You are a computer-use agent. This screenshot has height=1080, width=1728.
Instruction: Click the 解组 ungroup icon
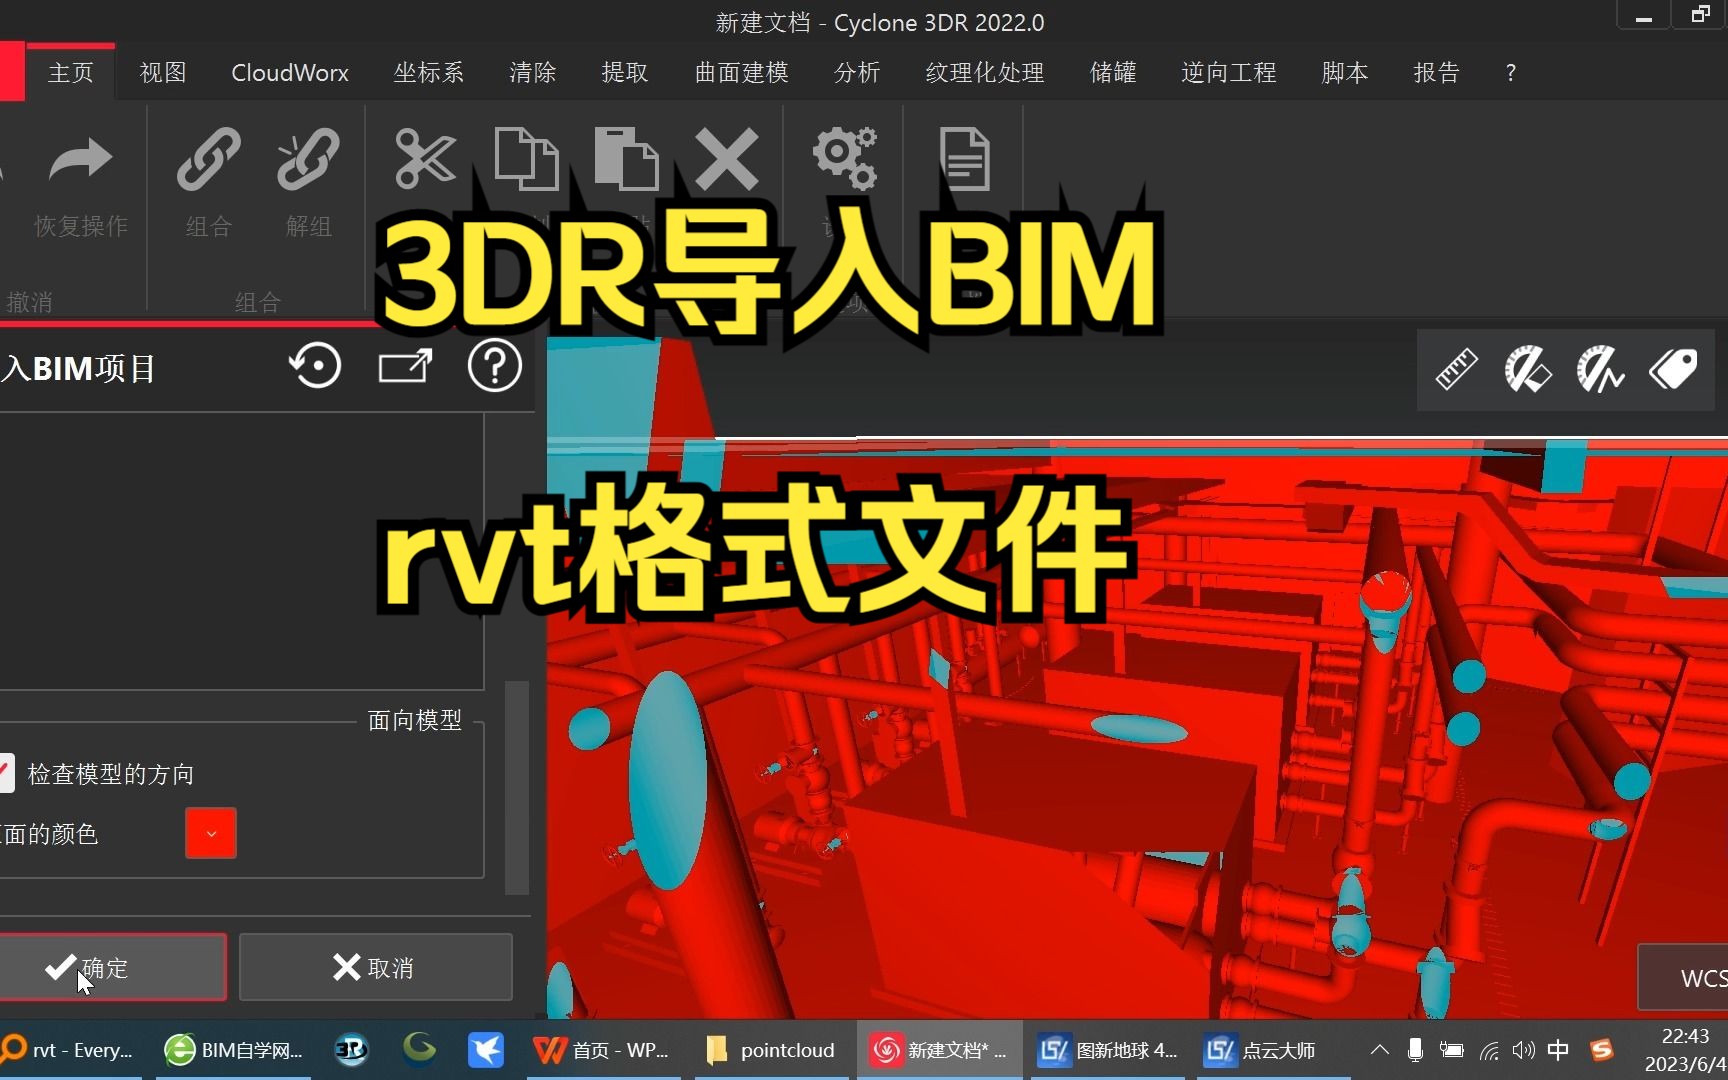click(x=309, y=159)
